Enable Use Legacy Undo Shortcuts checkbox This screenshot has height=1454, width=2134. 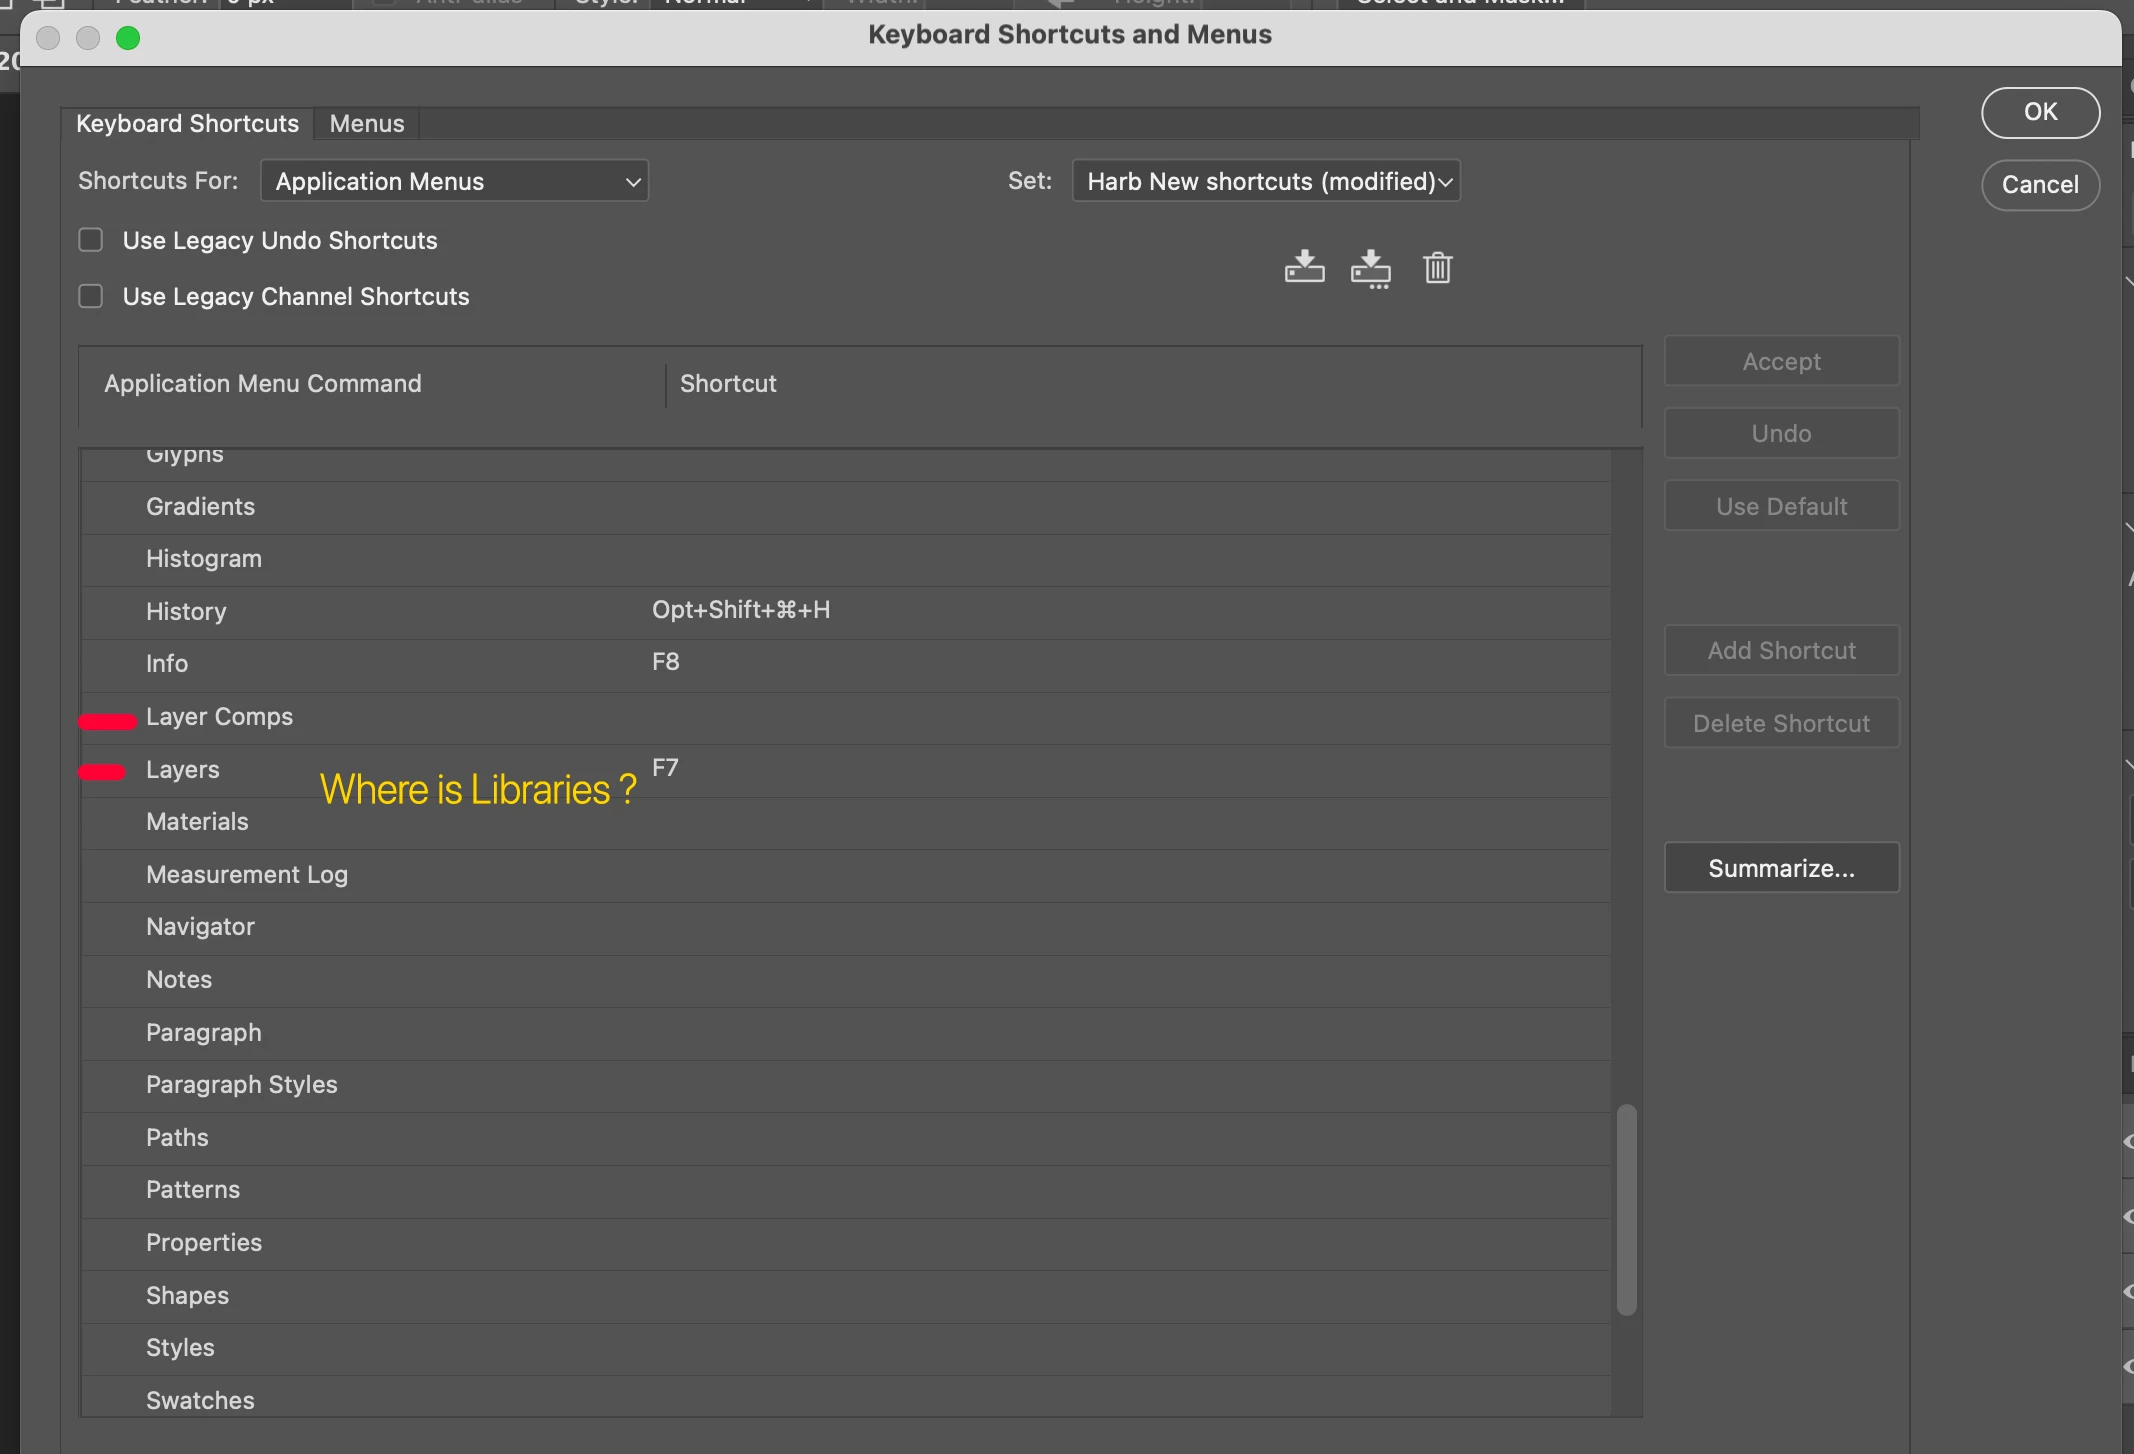pos(91,240)
